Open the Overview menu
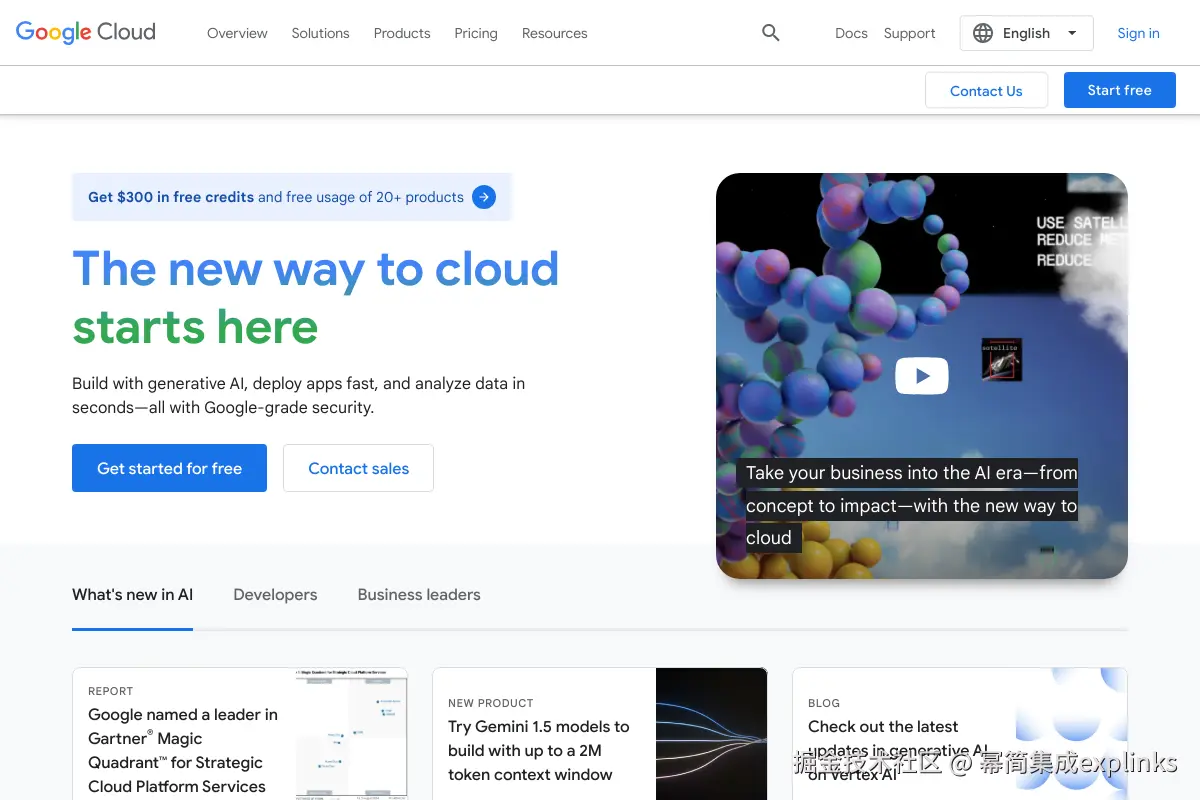This screenshot has width=1200, height=800. tap(237, 33)
